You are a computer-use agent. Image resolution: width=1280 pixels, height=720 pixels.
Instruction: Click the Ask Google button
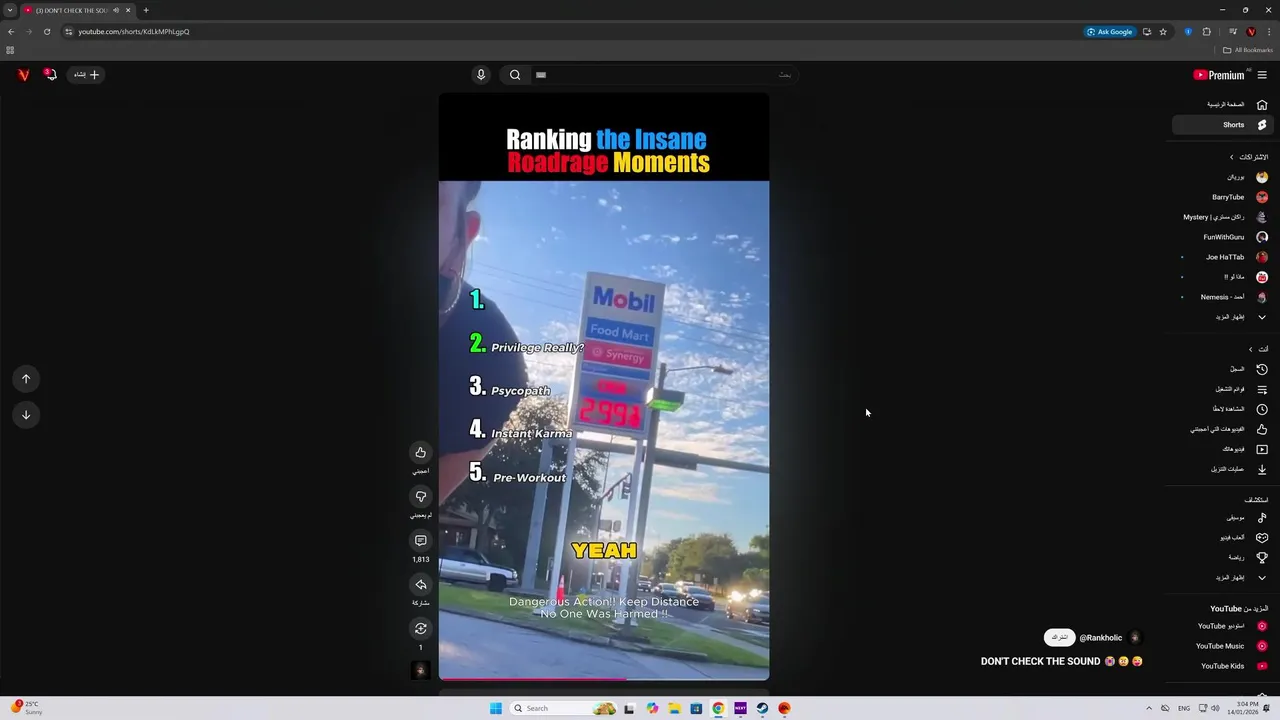(x=1110, y=31)
